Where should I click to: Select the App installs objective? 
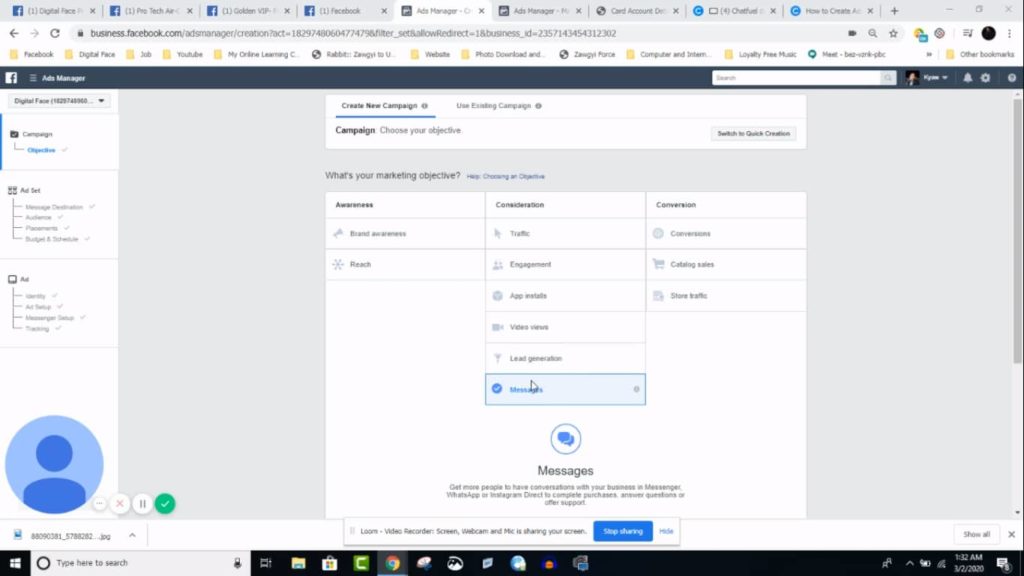[565, 296]
